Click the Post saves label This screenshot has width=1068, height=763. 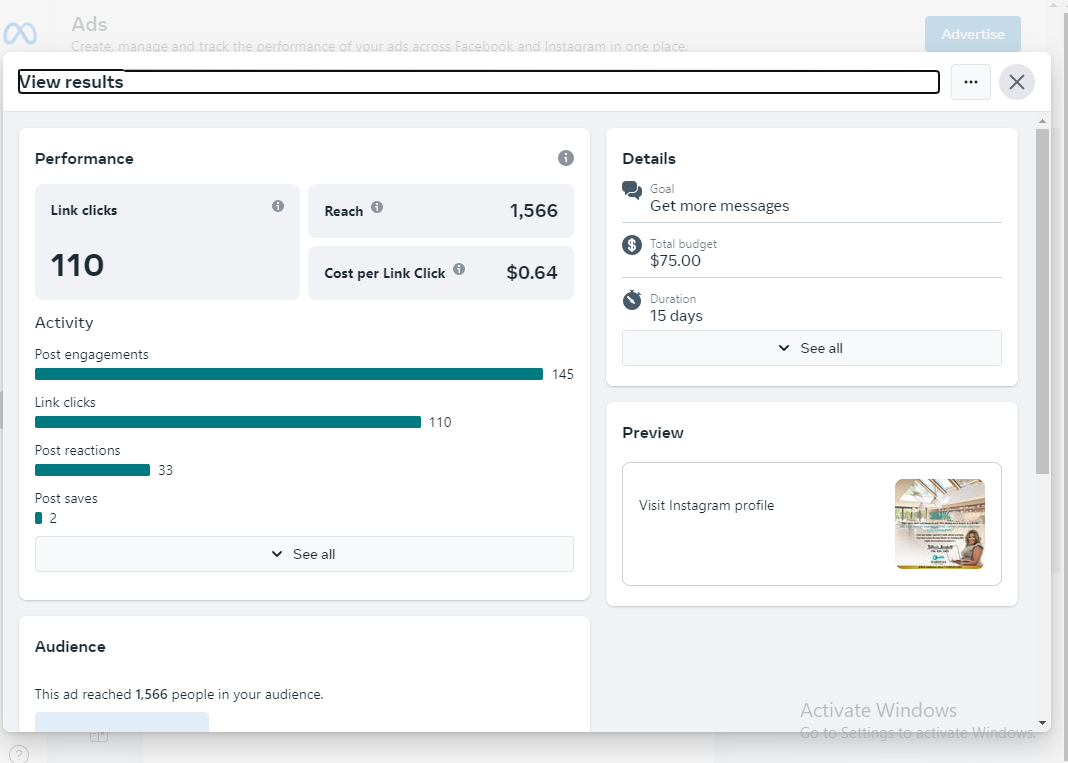[66, 499]
